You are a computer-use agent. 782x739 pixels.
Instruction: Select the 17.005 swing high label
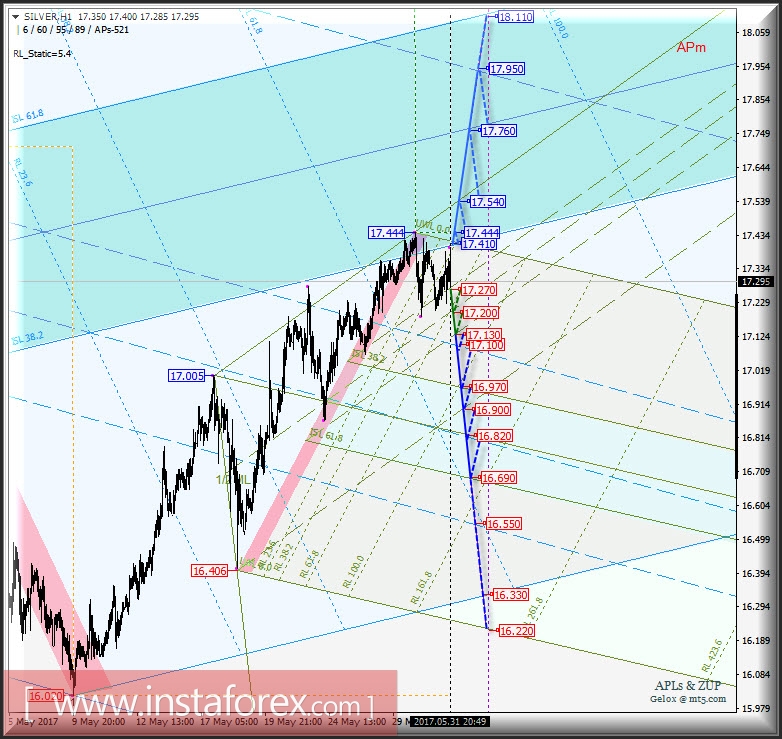click(187, 376)
